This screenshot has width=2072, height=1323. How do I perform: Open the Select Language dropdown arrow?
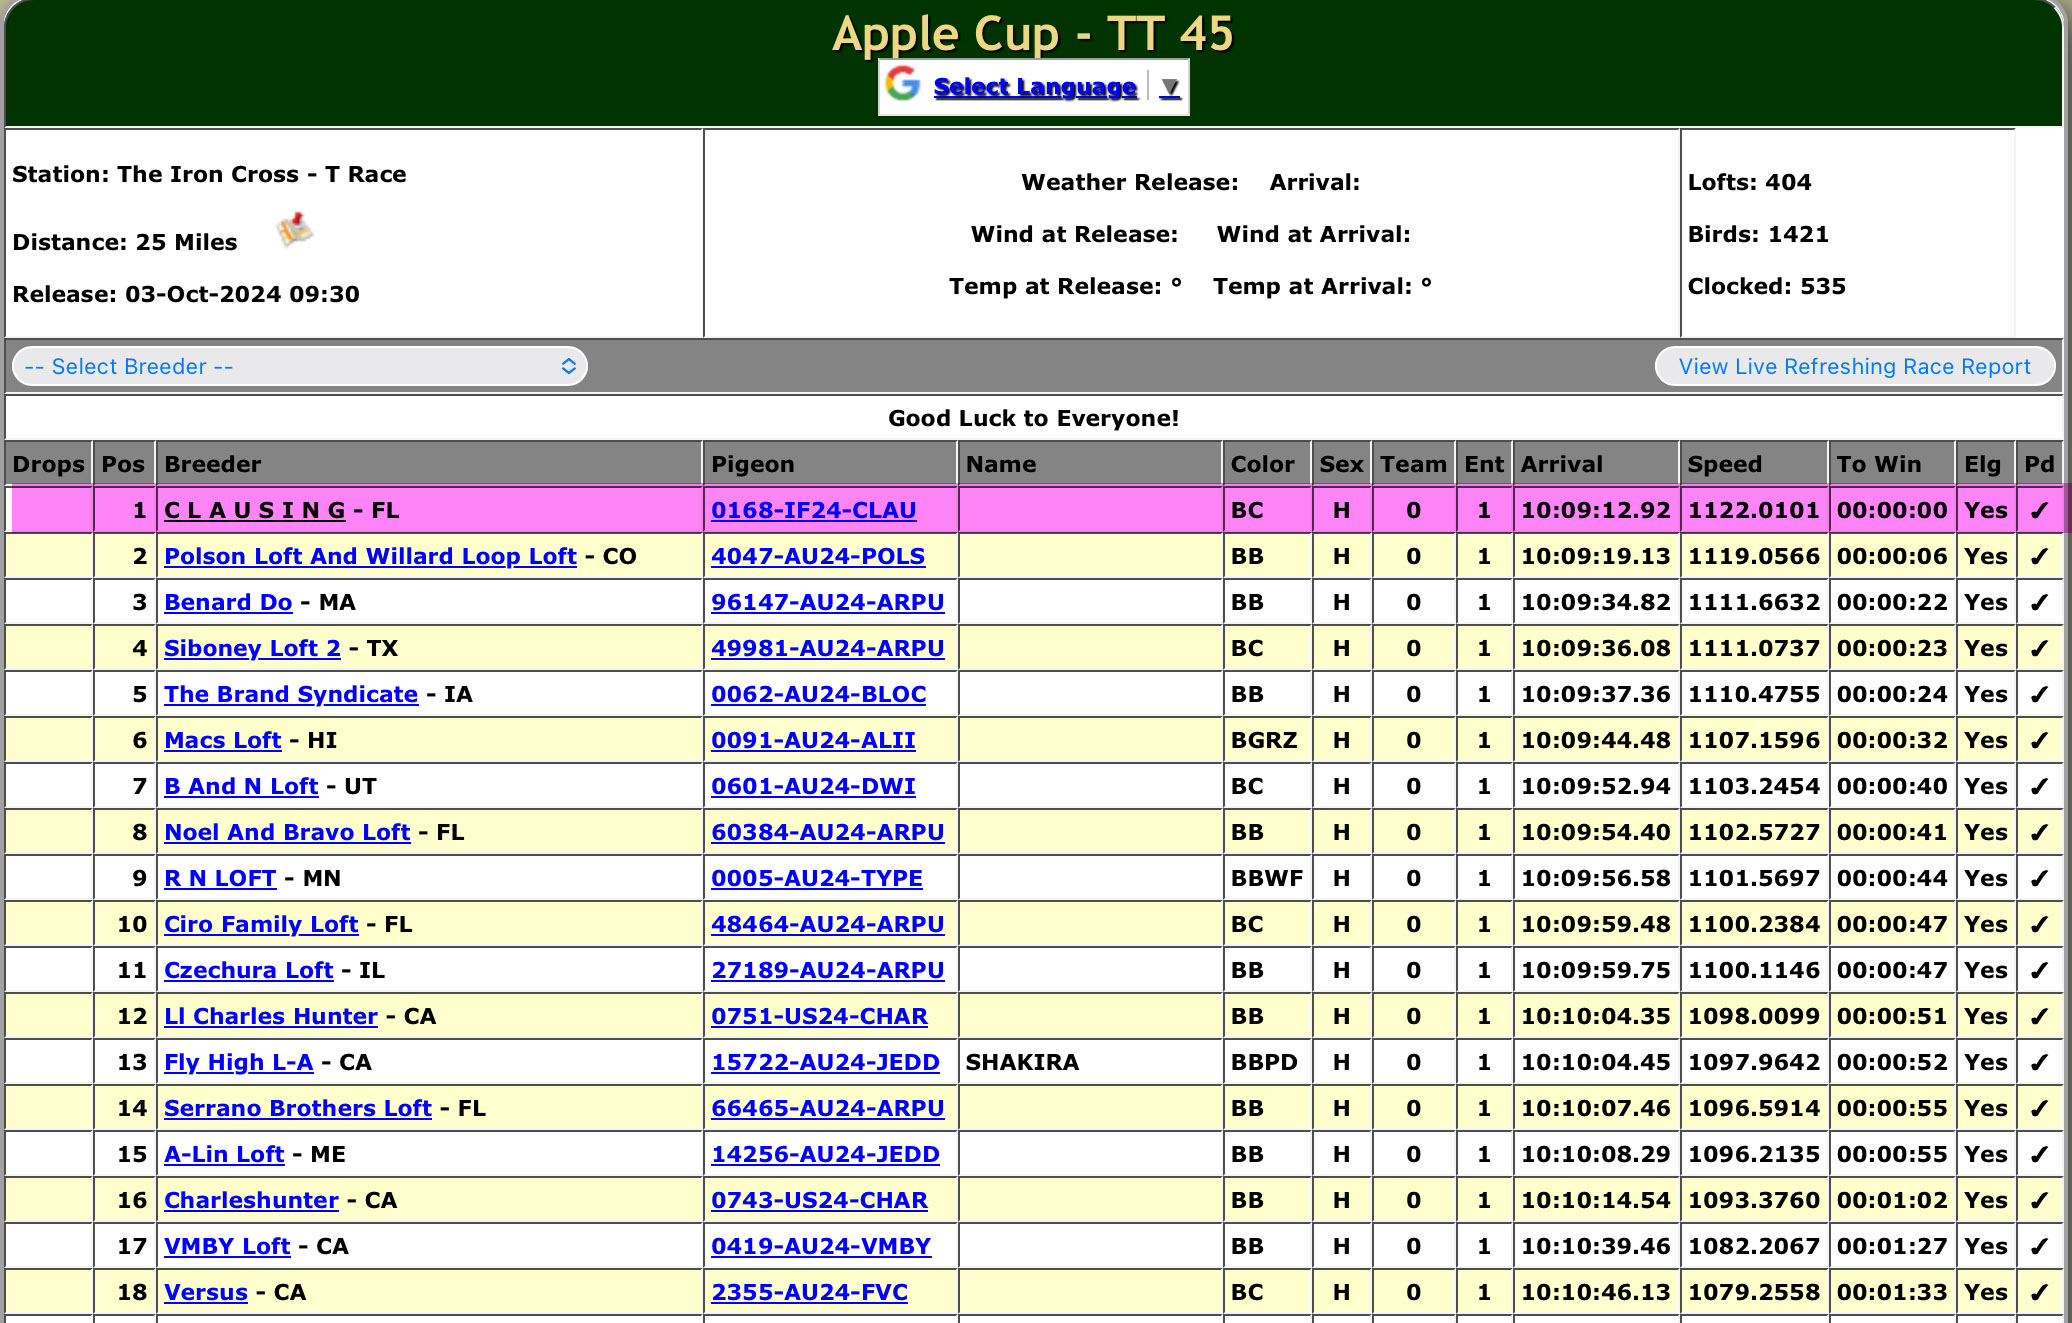1170,88
